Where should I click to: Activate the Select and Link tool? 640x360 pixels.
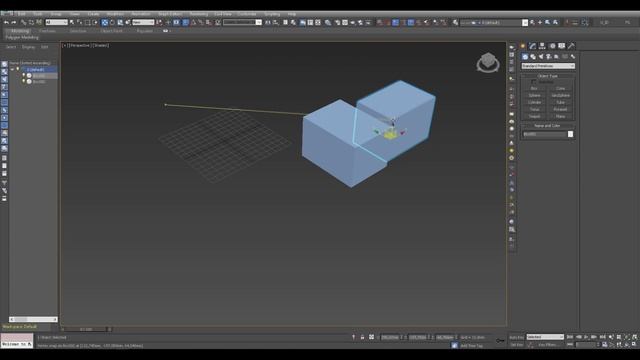(x=24, y=22)
